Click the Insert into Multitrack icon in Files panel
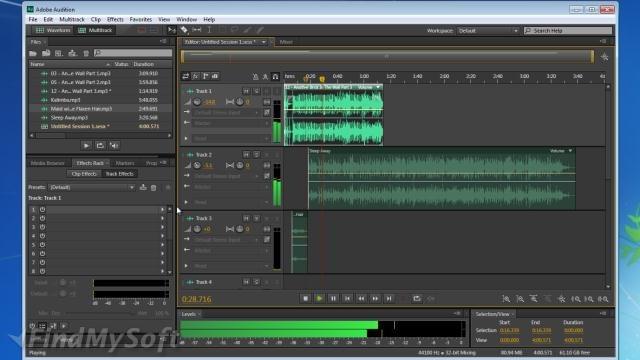The image size is (640, 360). click(73, 53)
